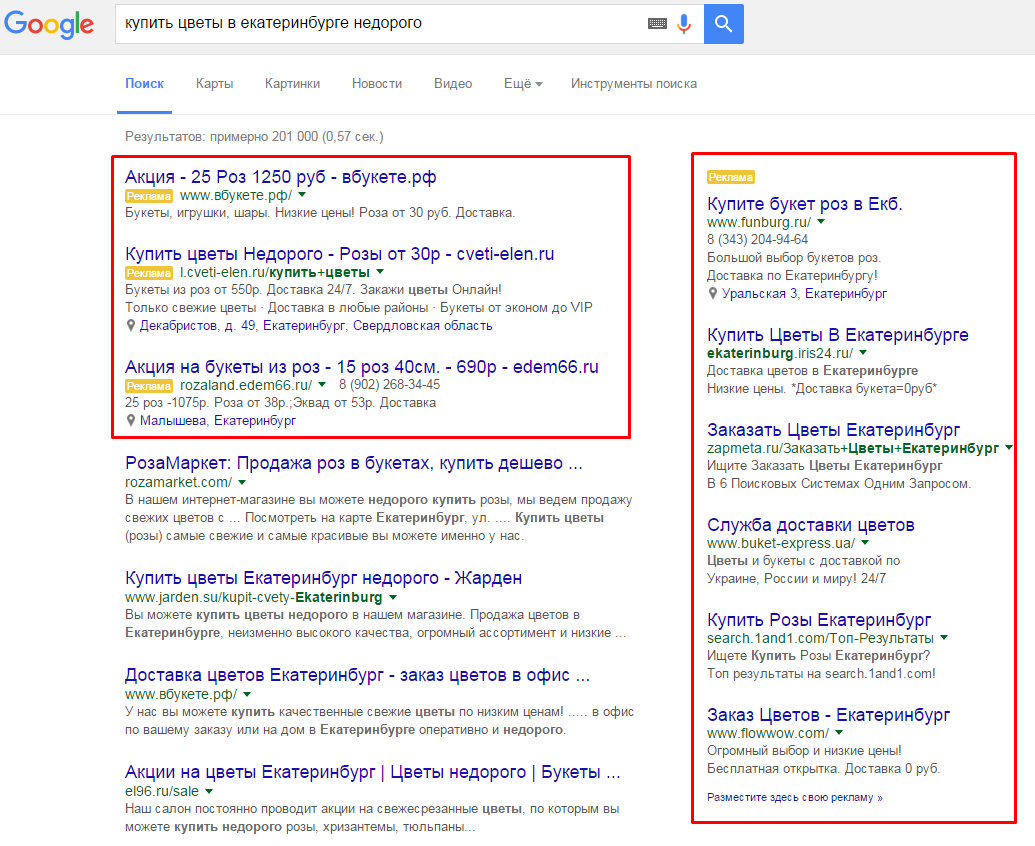Click phone number 8 (343) 204-94-64
The image size is (1035, 846).
click(x=757, y=240)
